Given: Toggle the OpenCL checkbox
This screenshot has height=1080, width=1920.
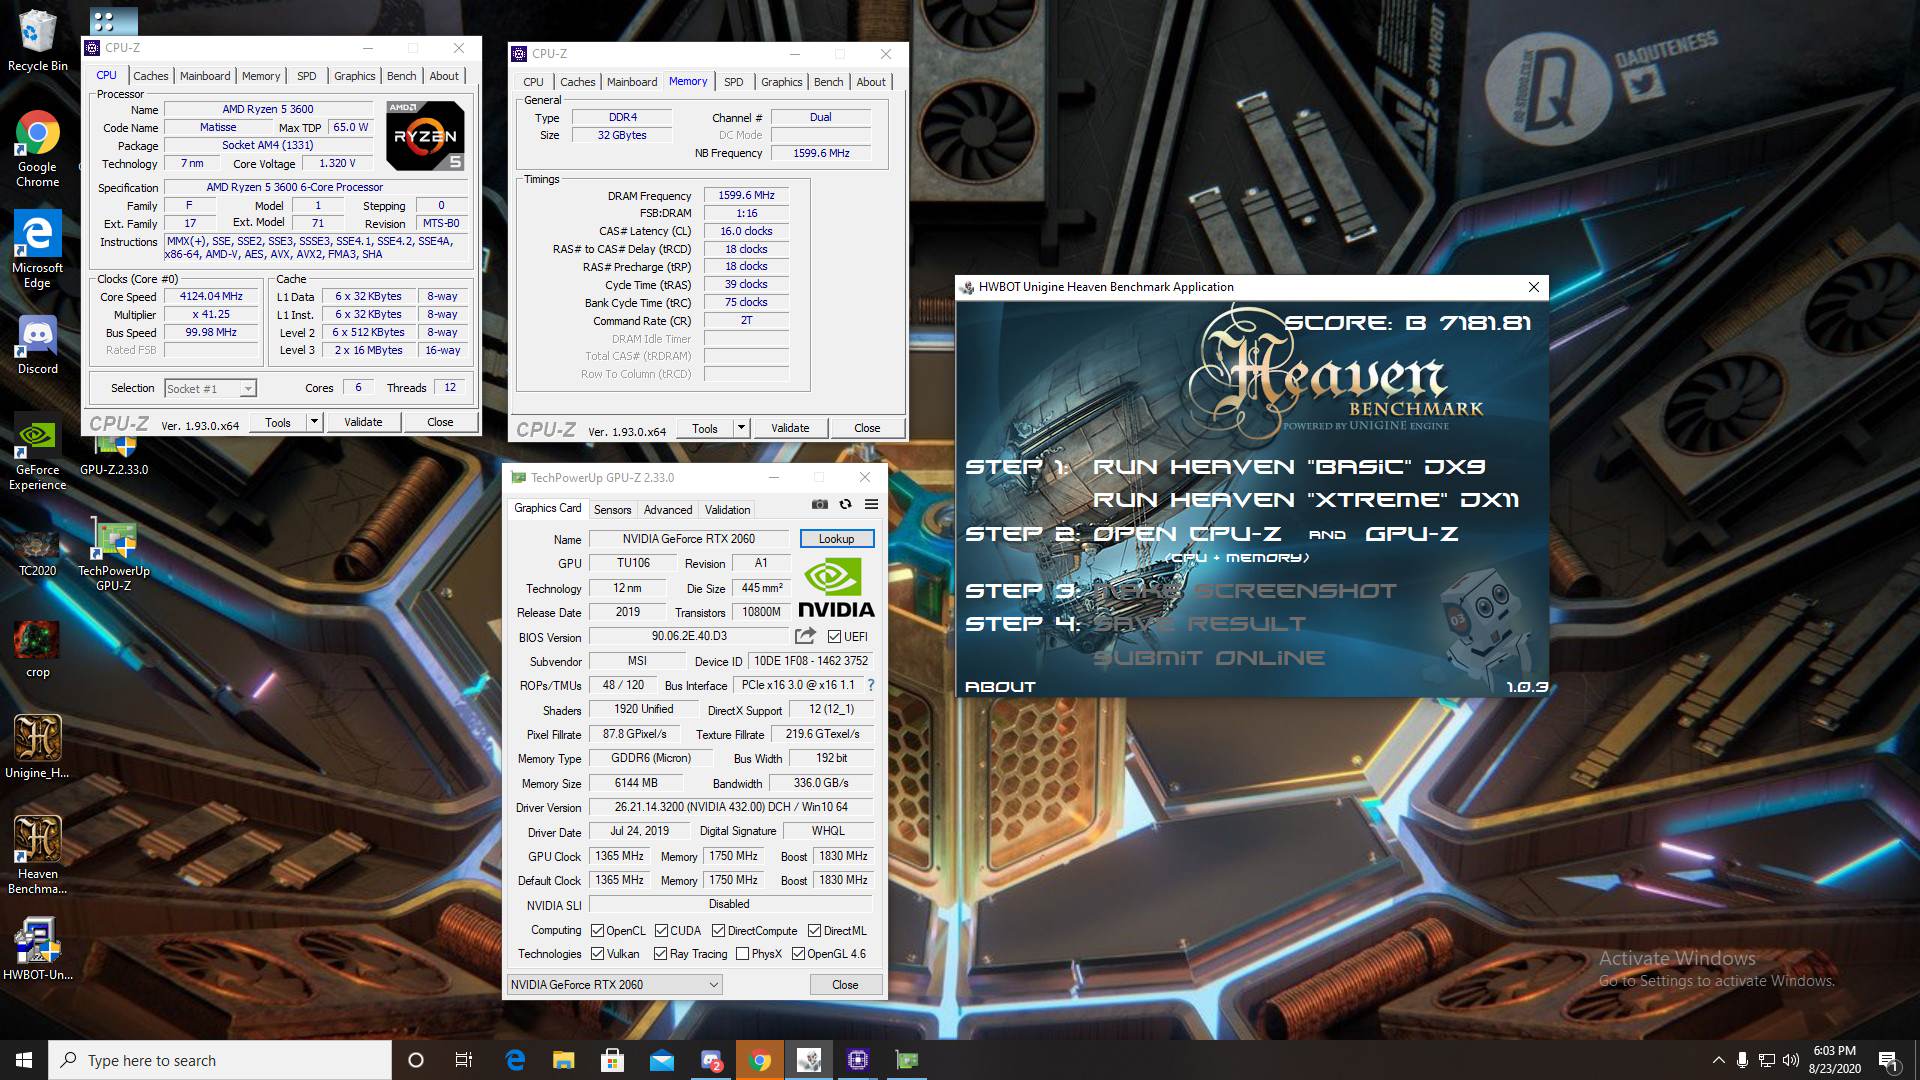Looking at the screenshot, I should pyautogui.click(x=597, y=931).
